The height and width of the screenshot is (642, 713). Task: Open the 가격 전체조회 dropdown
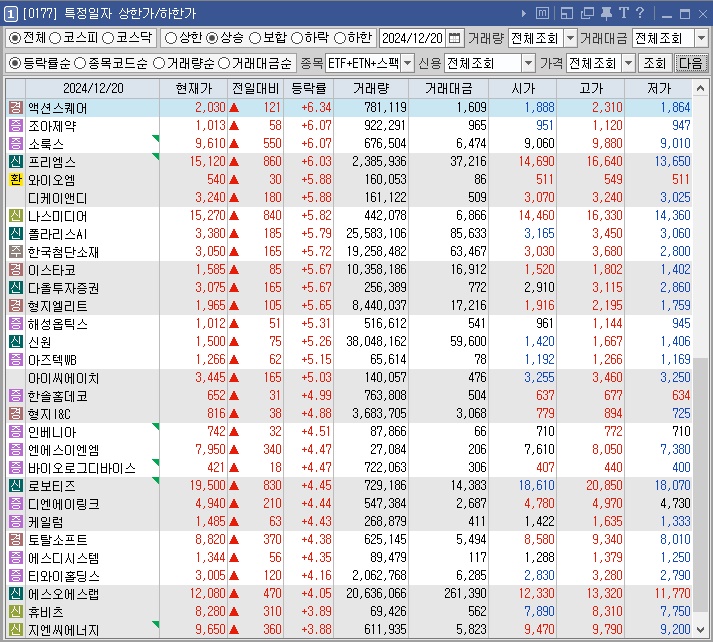tap(628, 63)
